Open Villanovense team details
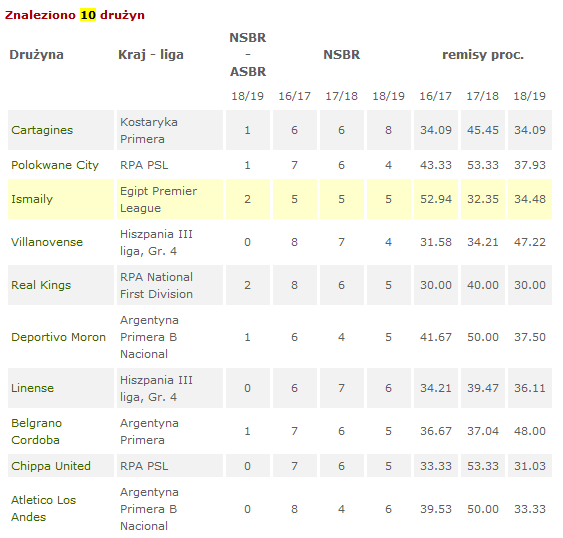The width and height of the screenshot is (563, 538). coord(47,242)
